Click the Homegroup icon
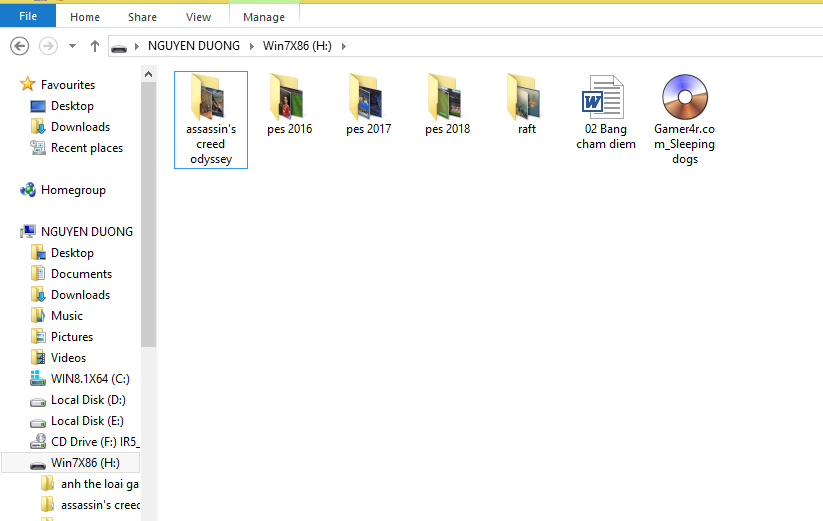 [28, 190]
